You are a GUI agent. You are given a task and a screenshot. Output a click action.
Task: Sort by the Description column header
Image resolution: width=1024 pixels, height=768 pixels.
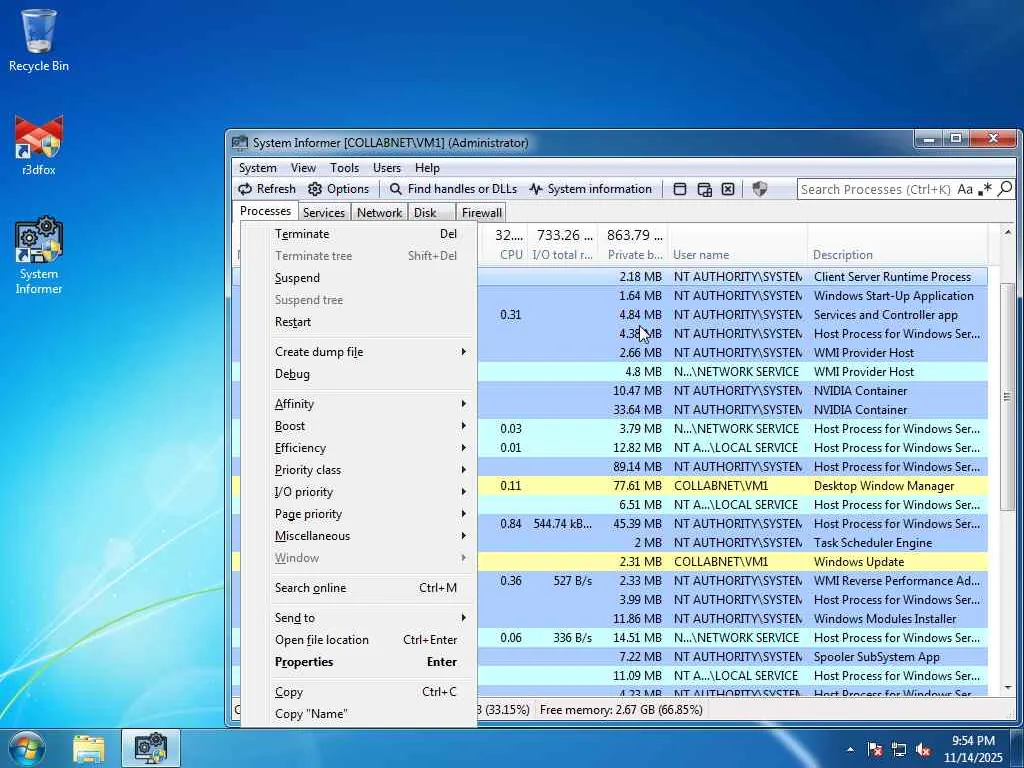(x=897, y=245)
